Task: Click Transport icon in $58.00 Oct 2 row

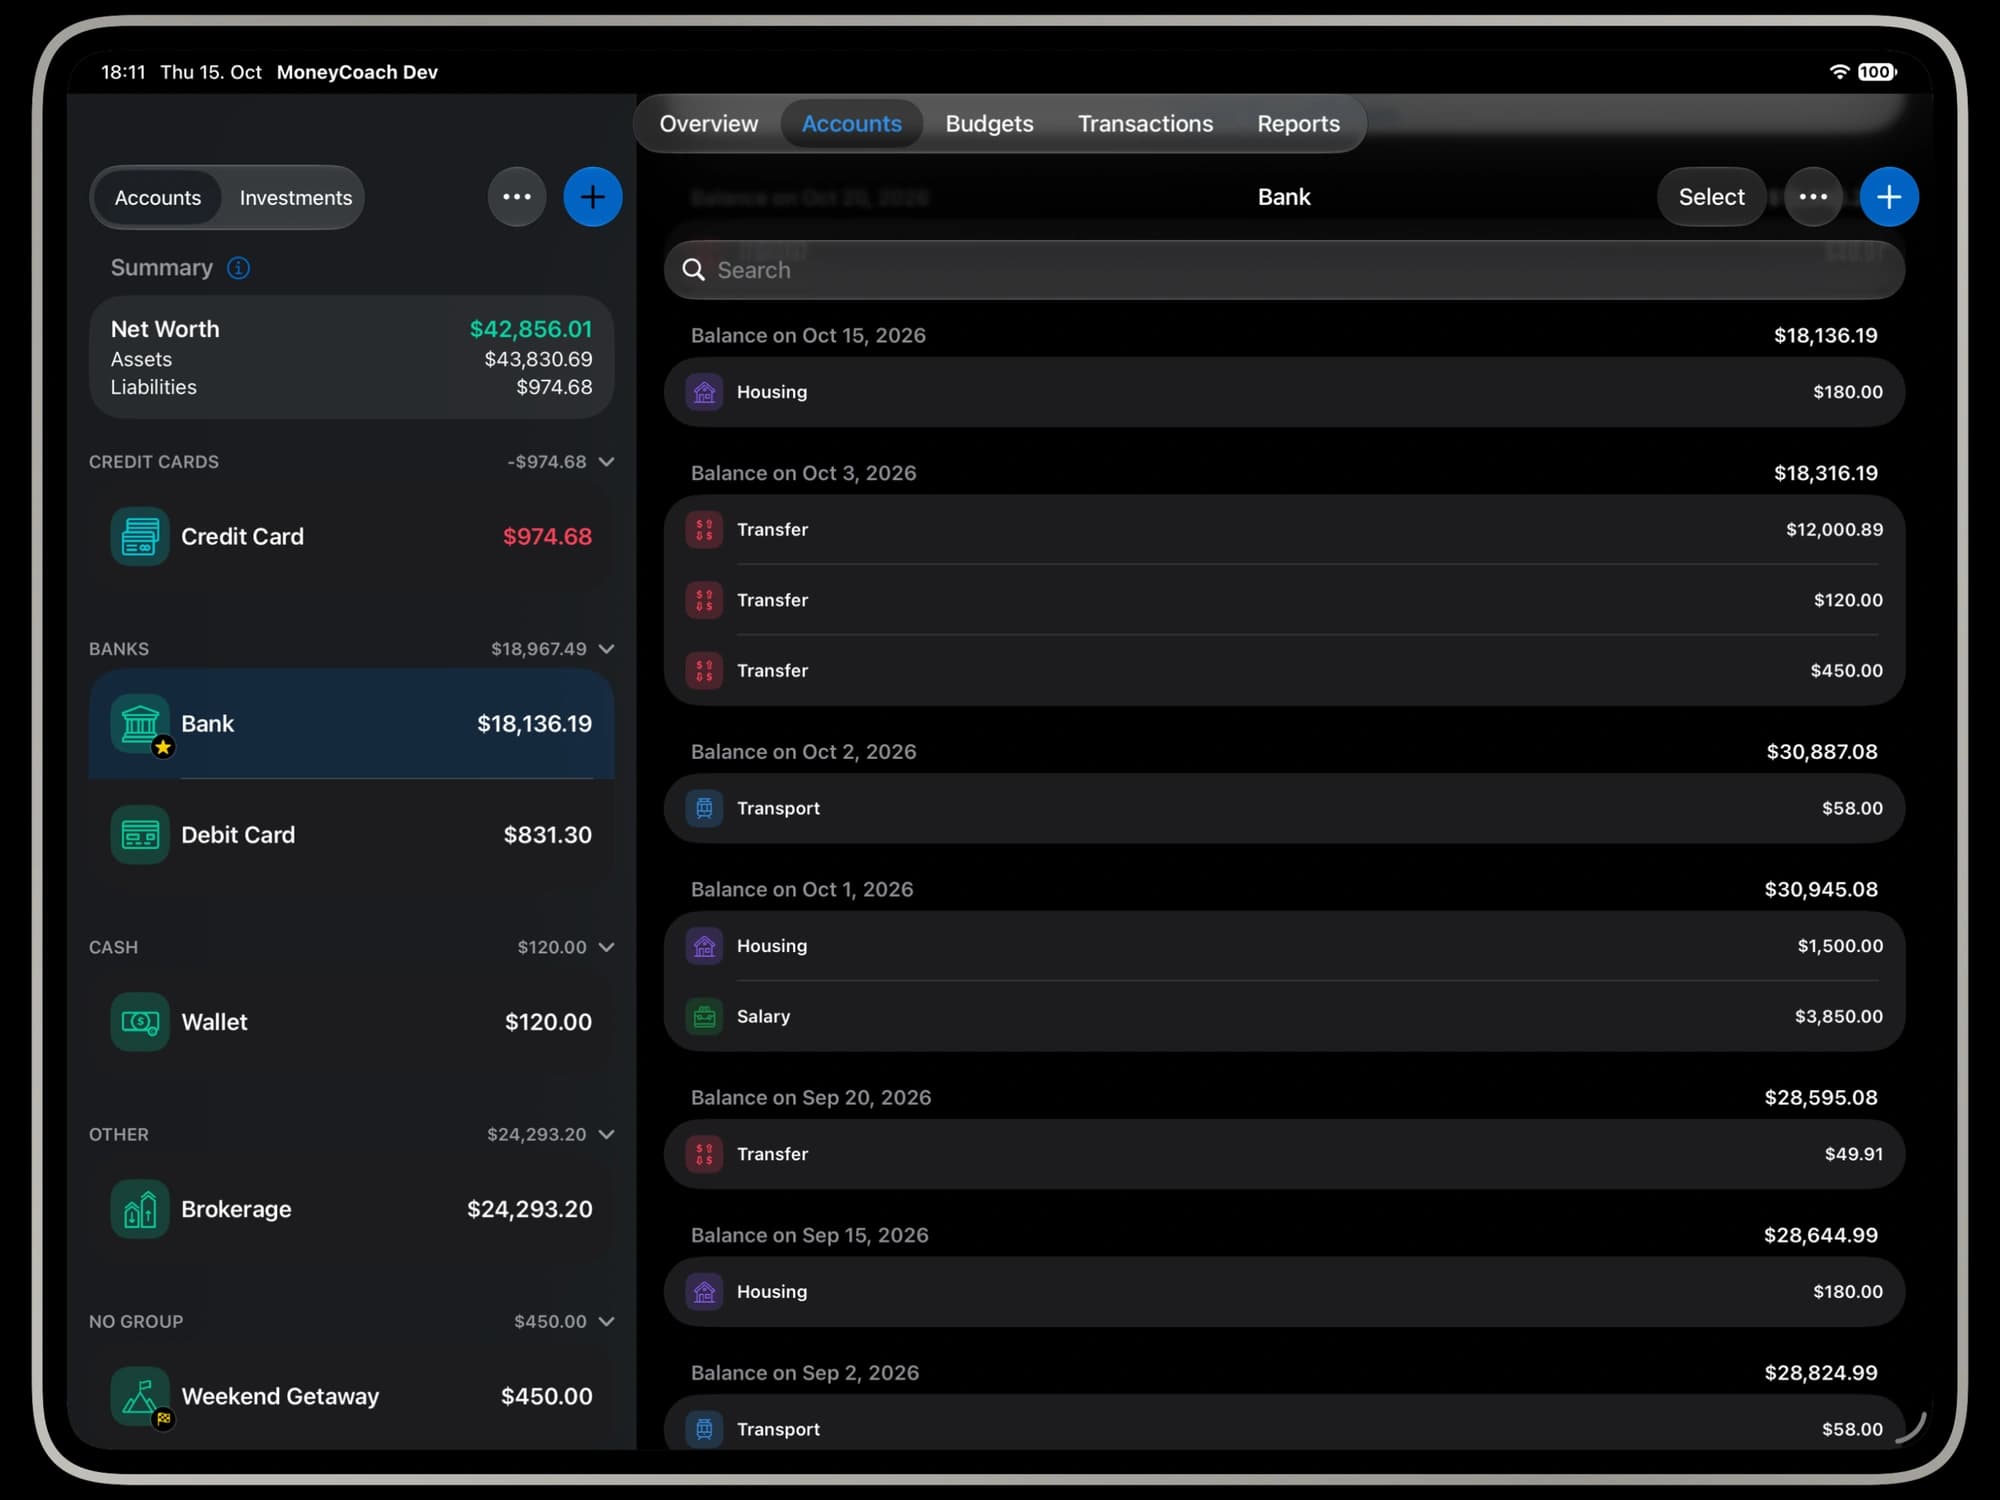Action: pos(704,808)
